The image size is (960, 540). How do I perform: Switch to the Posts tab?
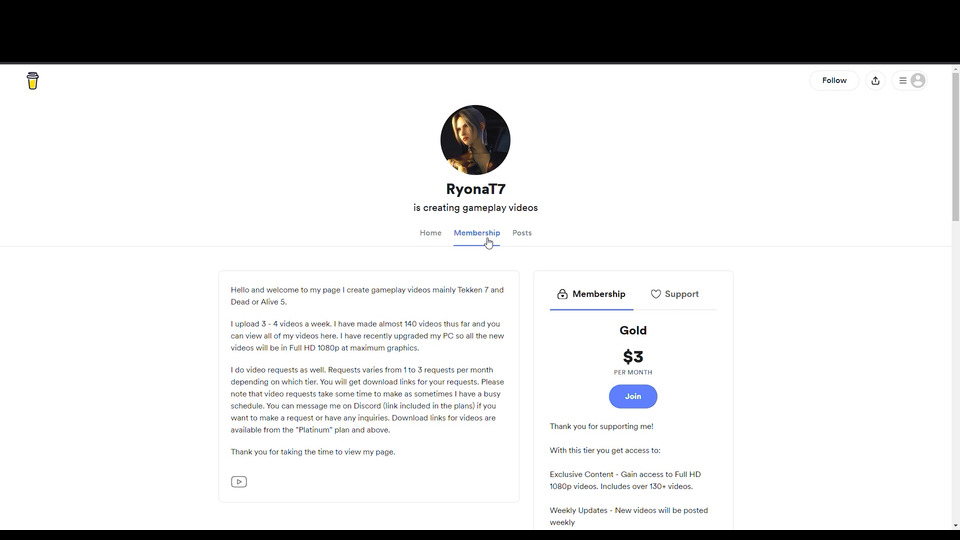tap(522, 233)
